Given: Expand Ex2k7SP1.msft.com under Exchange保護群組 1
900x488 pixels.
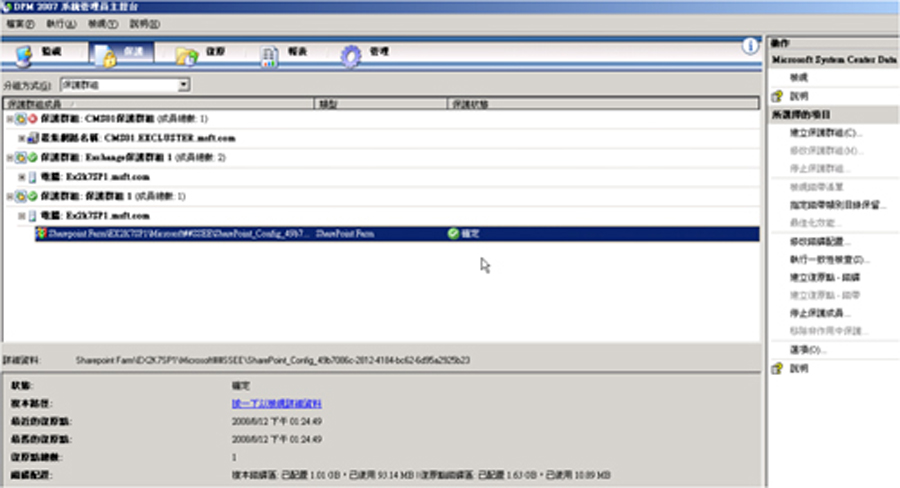Looking at the screenshot, I should pyautogui.click(x=21, y=177).
